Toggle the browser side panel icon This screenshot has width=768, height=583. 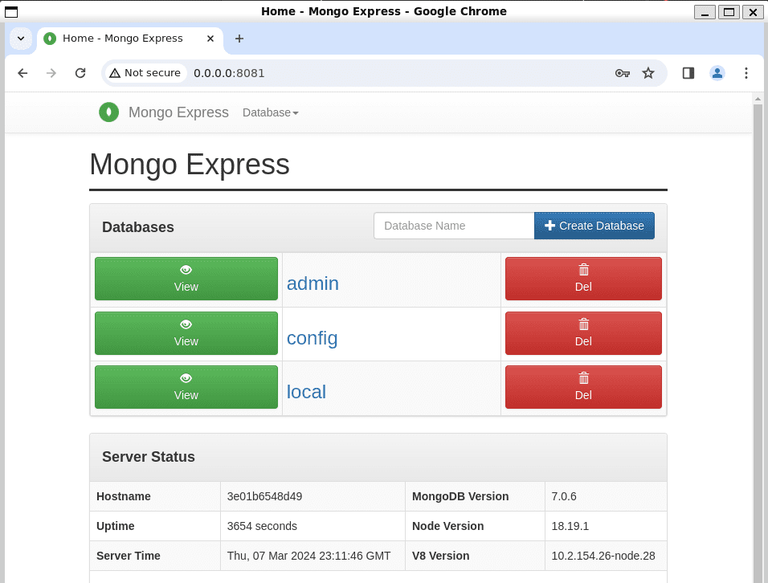688,73
